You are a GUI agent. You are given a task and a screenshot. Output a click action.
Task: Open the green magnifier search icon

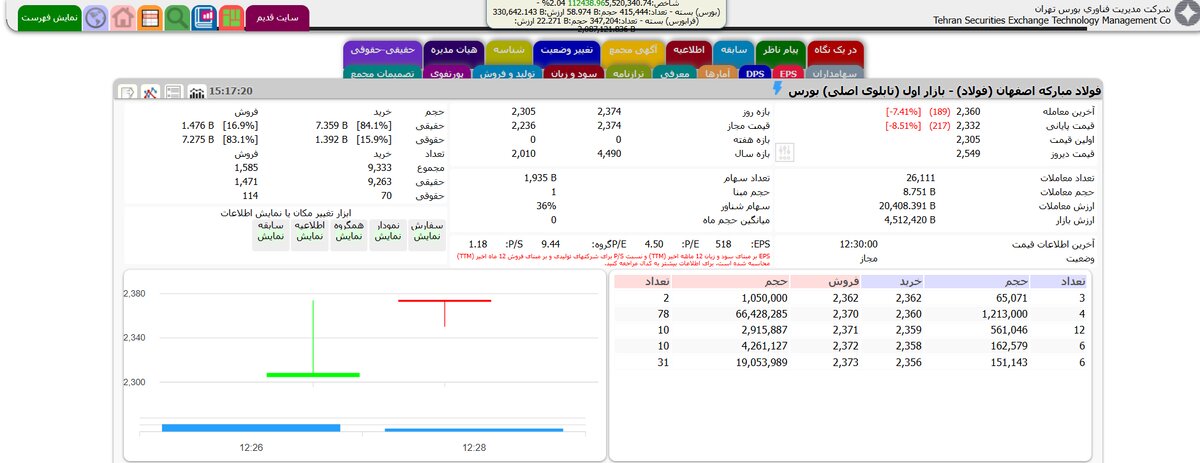[x=176, y=18]
